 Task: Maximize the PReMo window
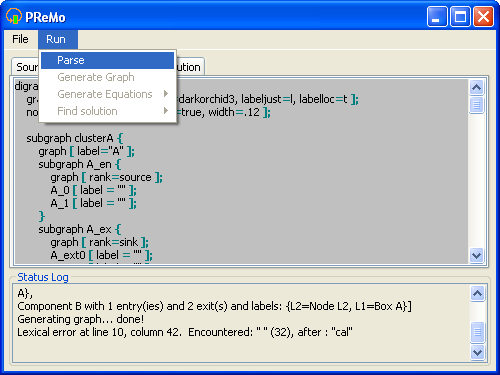coord(460,16)
